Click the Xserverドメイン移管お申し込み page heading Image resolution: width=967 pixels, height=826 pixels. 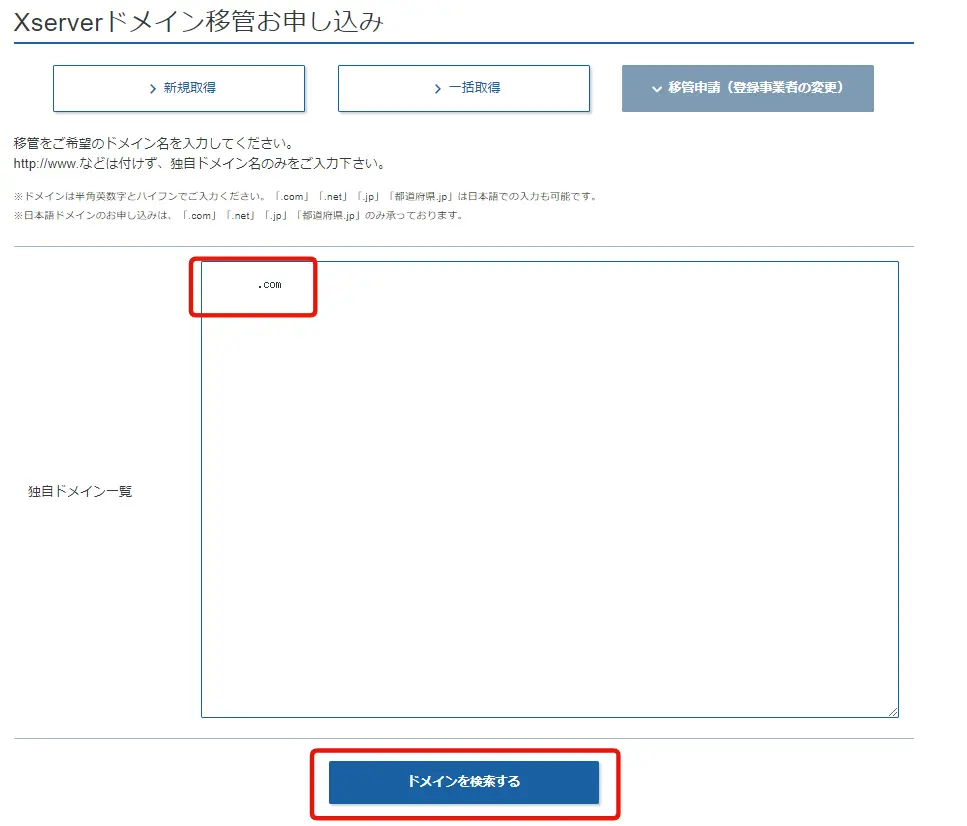[x=198, y=22]
